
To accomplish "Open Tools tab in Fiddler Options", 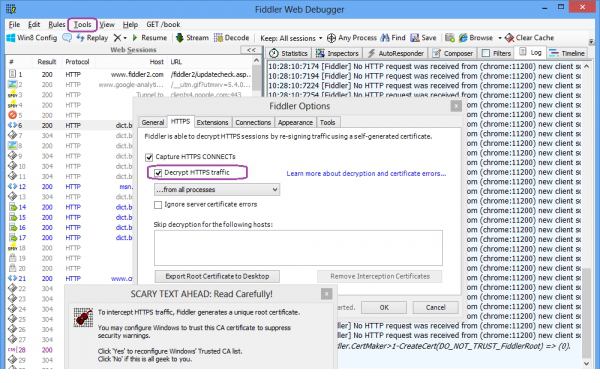I will point(328,122).
